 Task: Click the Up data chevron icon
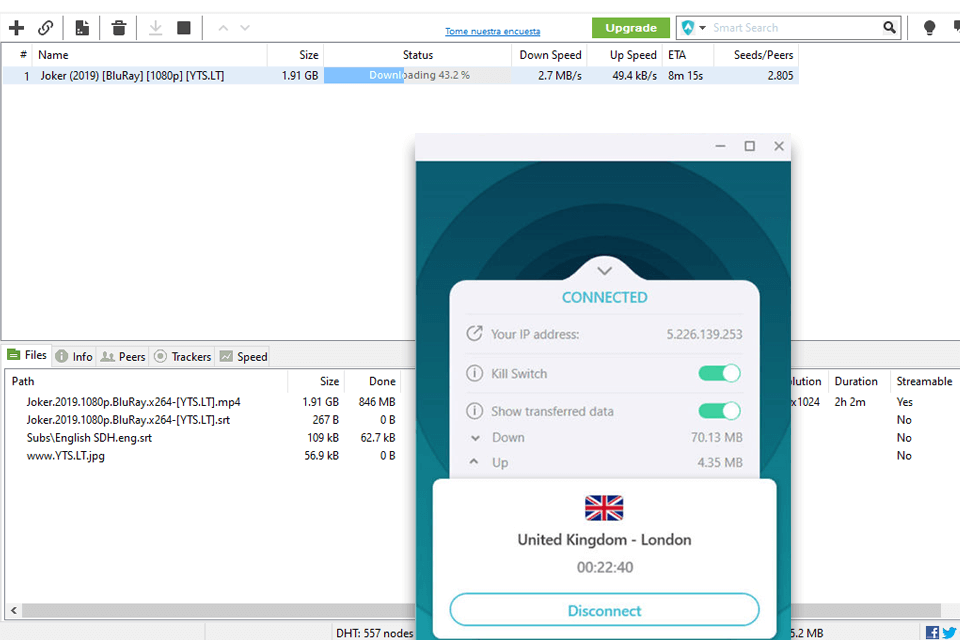(474, 462)
